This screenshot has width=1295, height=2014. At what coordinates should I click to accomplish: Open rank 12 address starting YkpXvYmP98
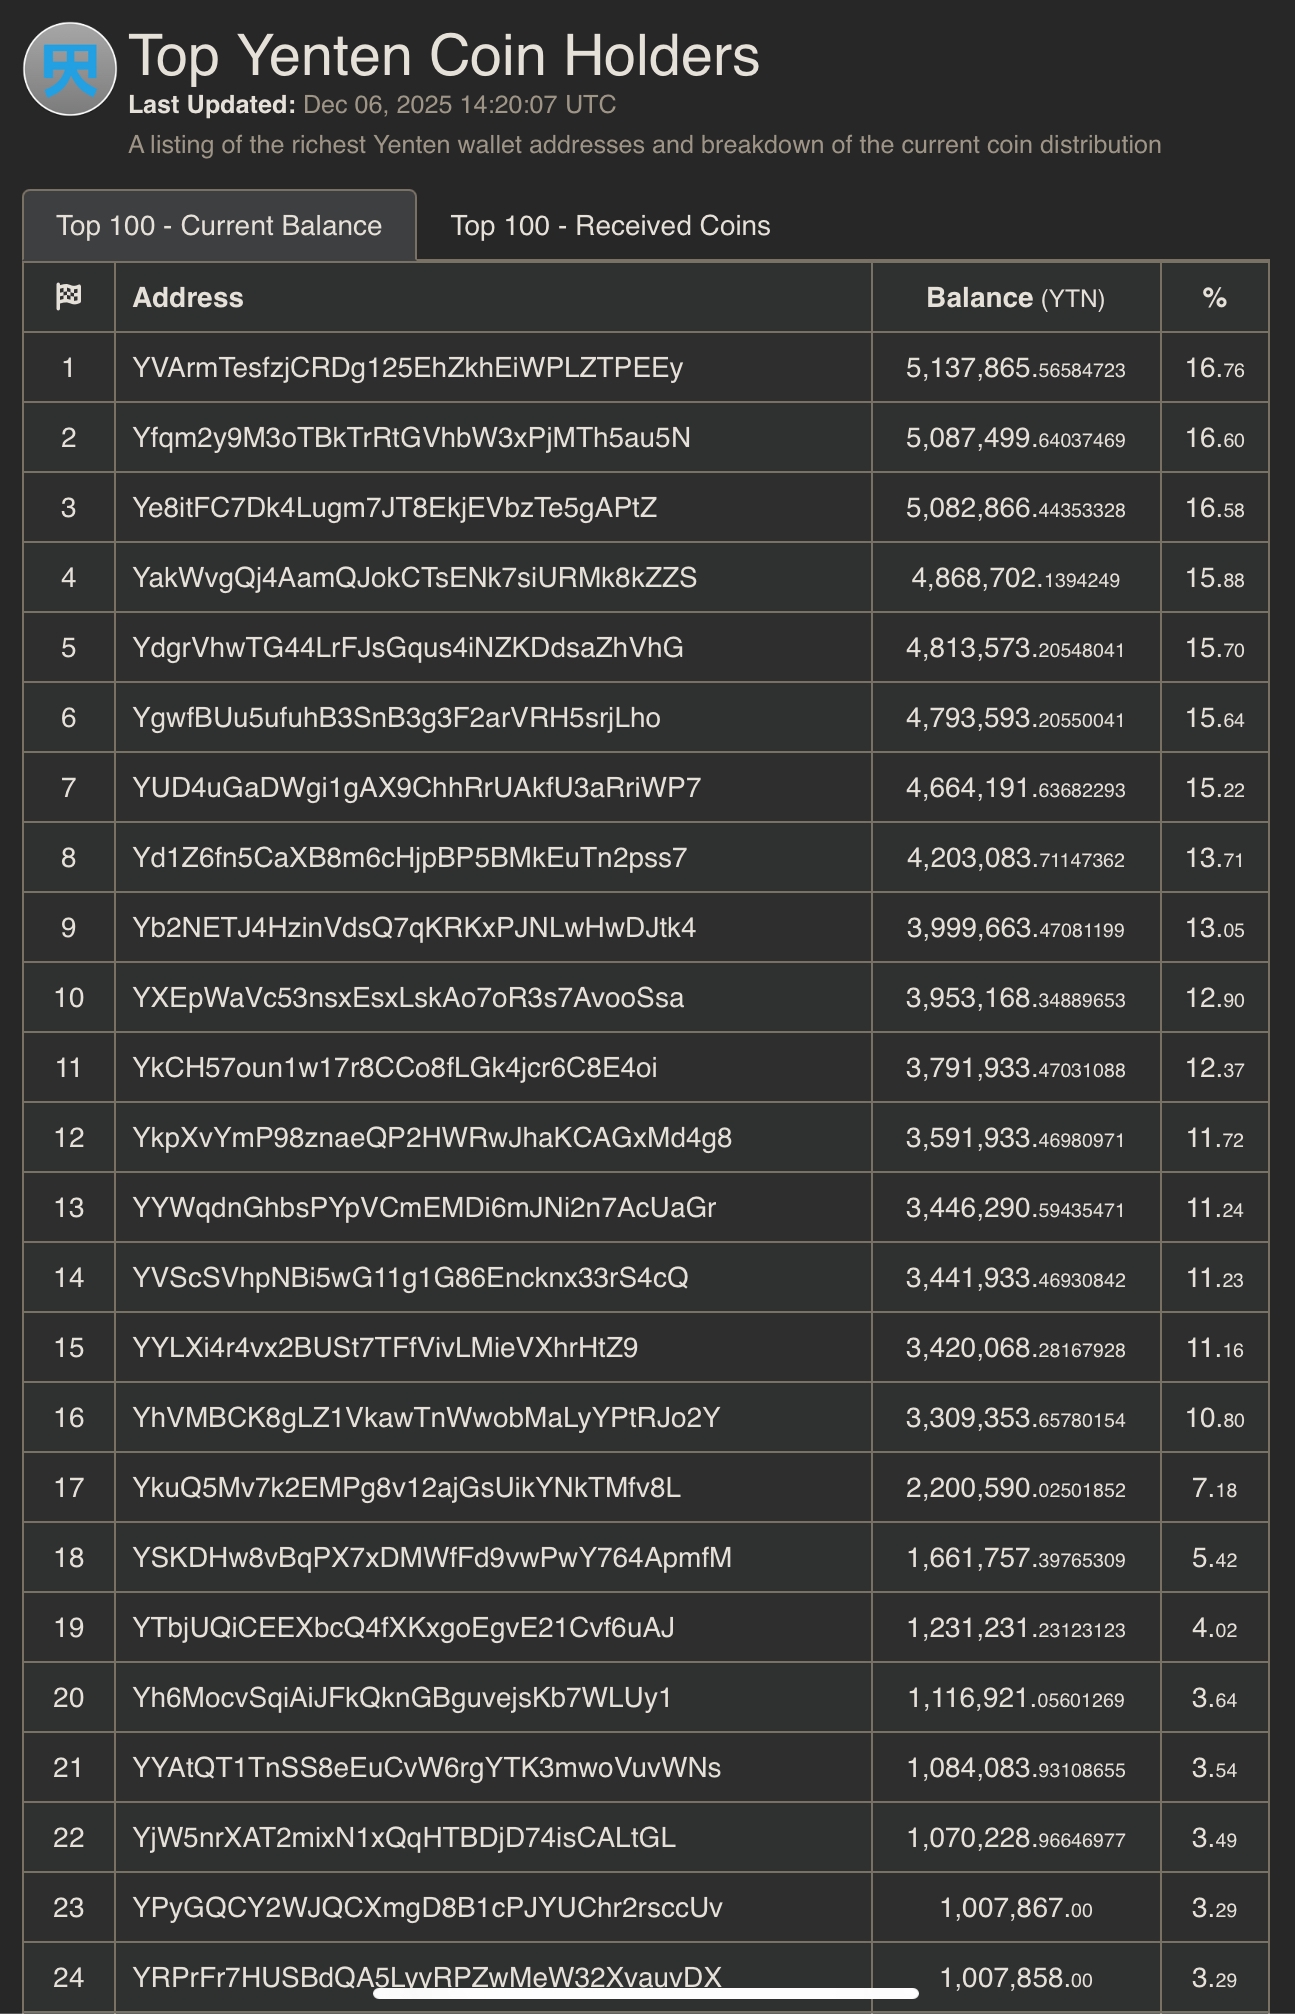tap(432, 1138)
